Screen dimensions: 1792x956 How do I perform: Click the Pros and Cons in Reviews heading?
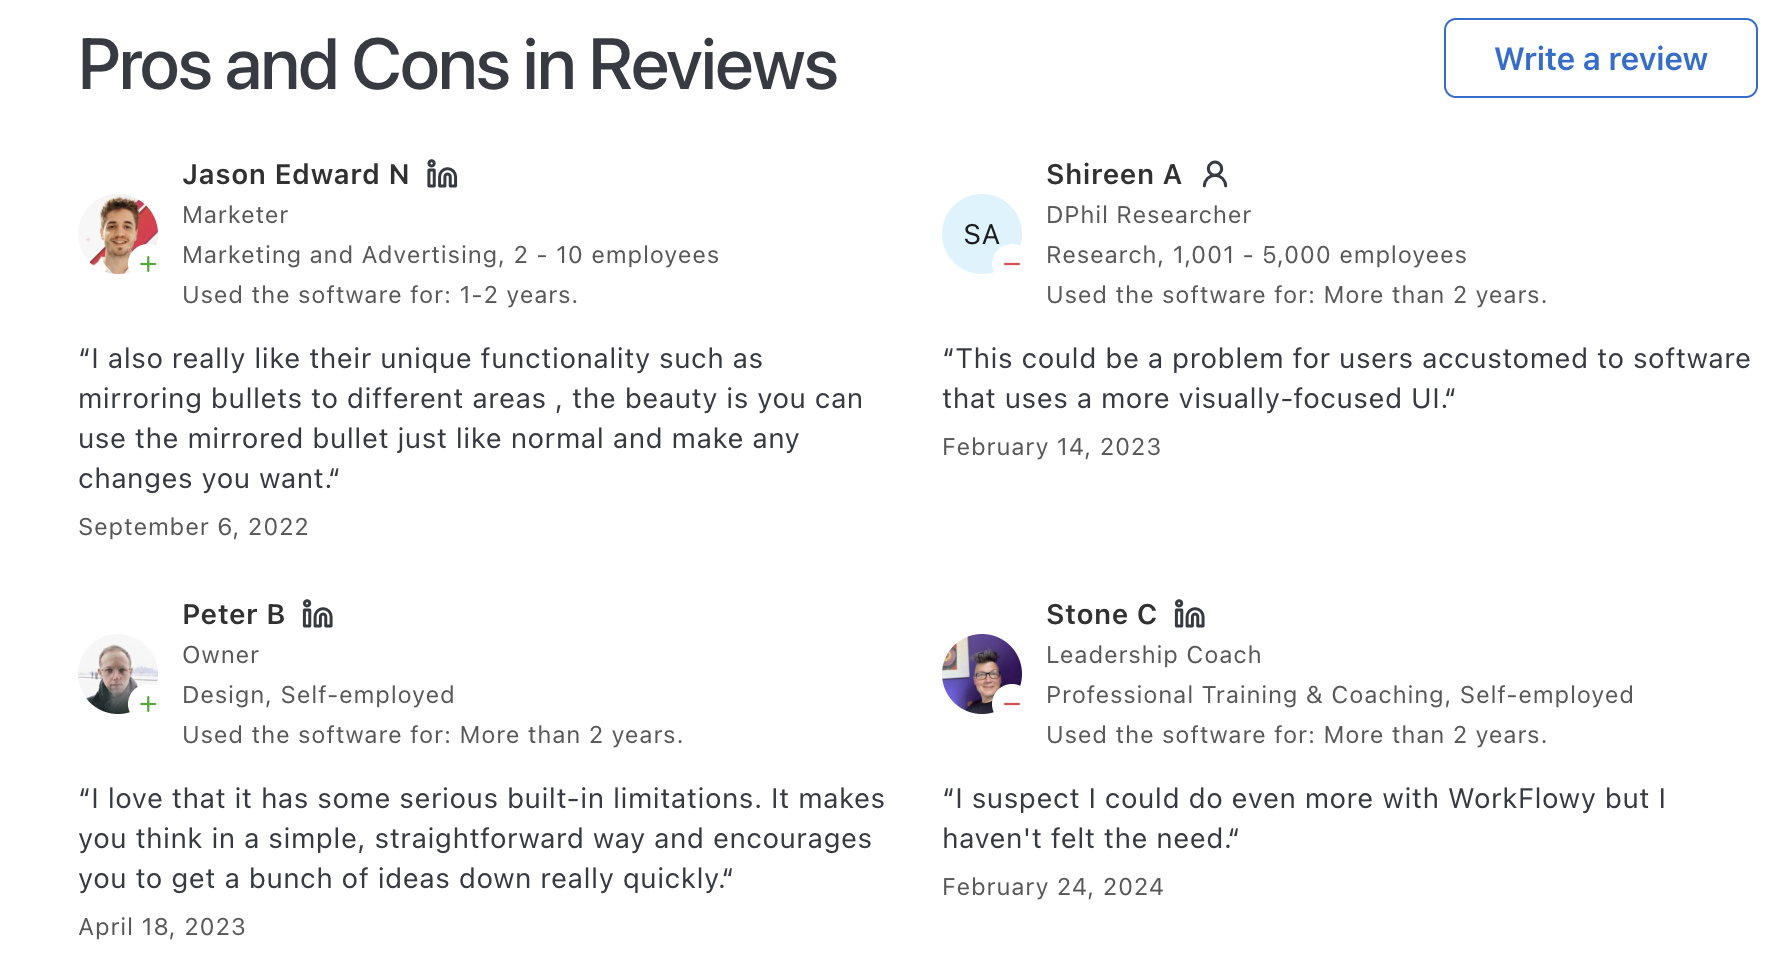pyautogui.click(x=456, y=64)
